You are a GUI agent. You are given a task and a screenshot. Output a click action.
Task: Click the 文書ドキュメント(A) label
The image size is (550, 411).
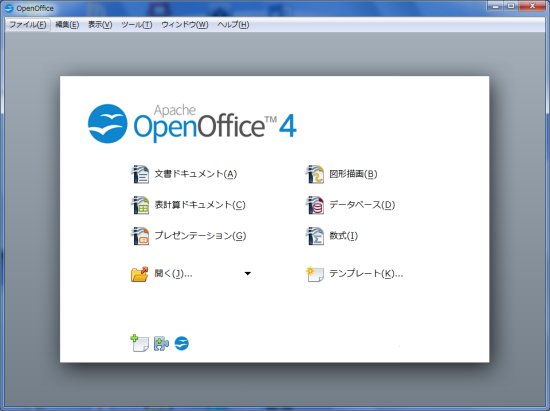click(196, 174)
